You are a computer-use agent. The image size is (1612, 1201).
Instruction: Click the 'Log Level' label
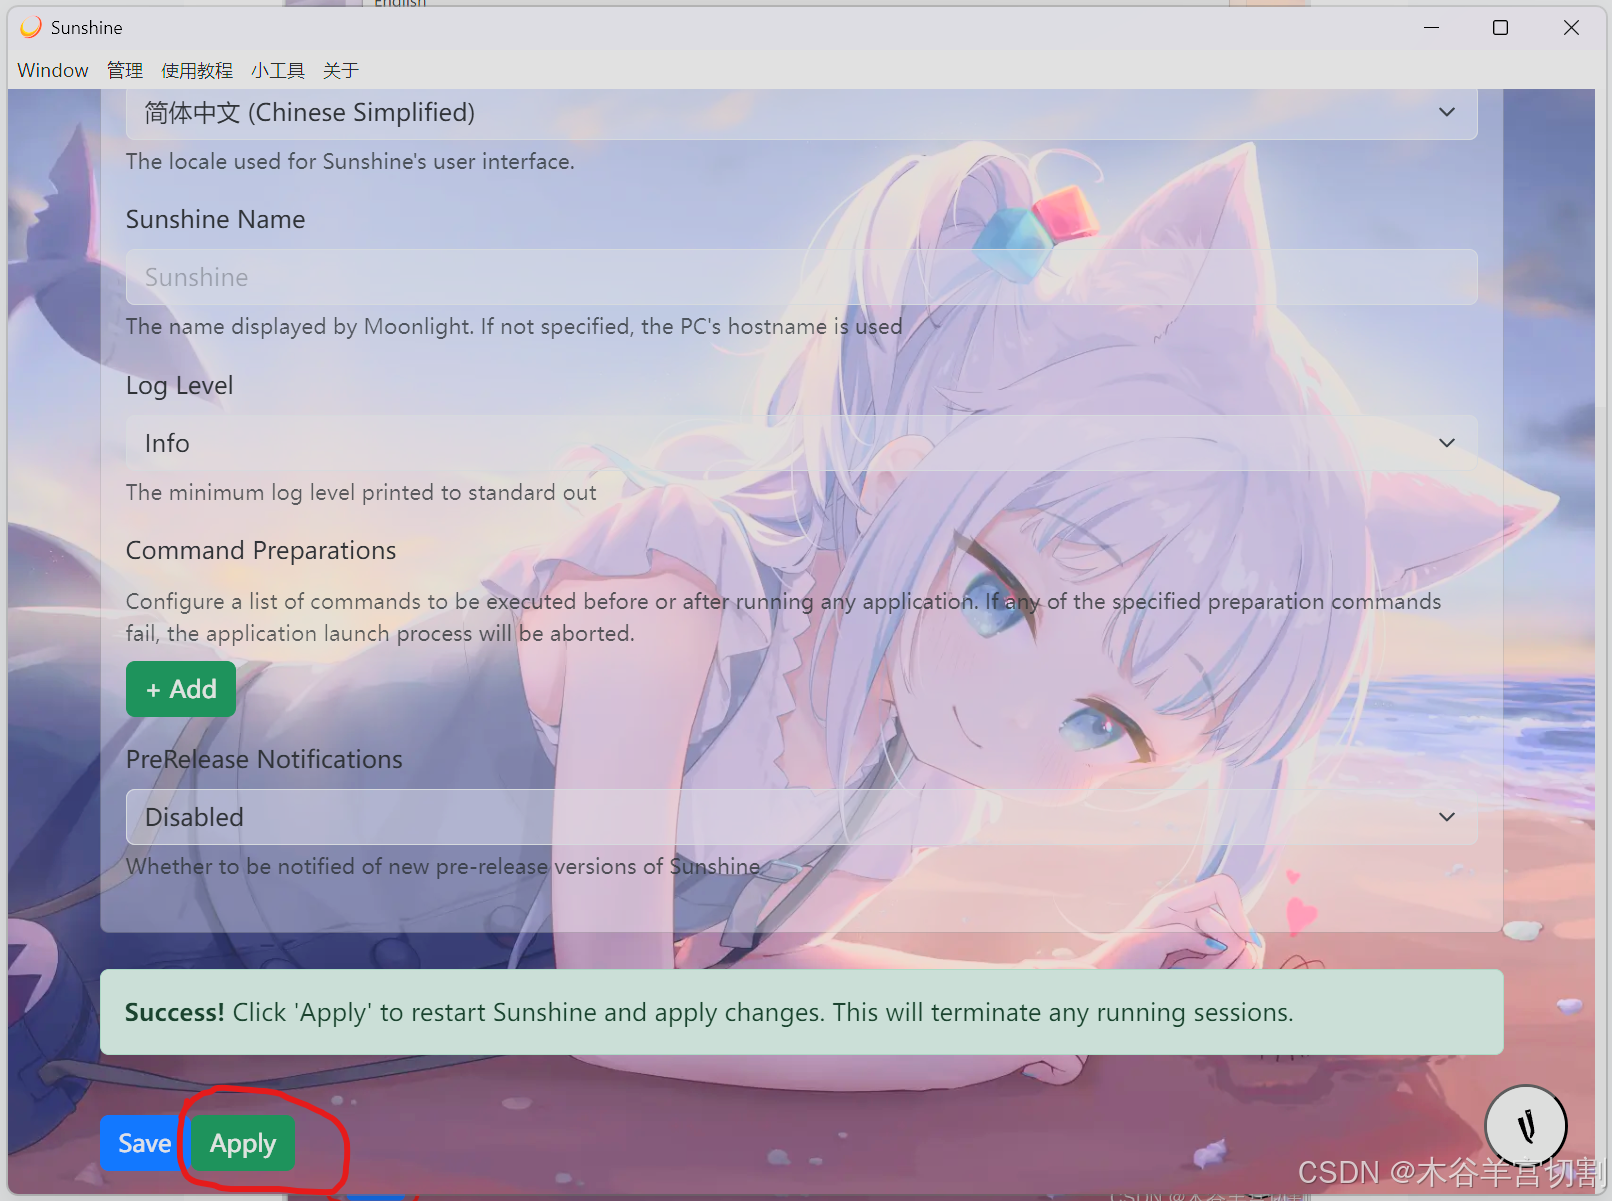tap(180, 386)
